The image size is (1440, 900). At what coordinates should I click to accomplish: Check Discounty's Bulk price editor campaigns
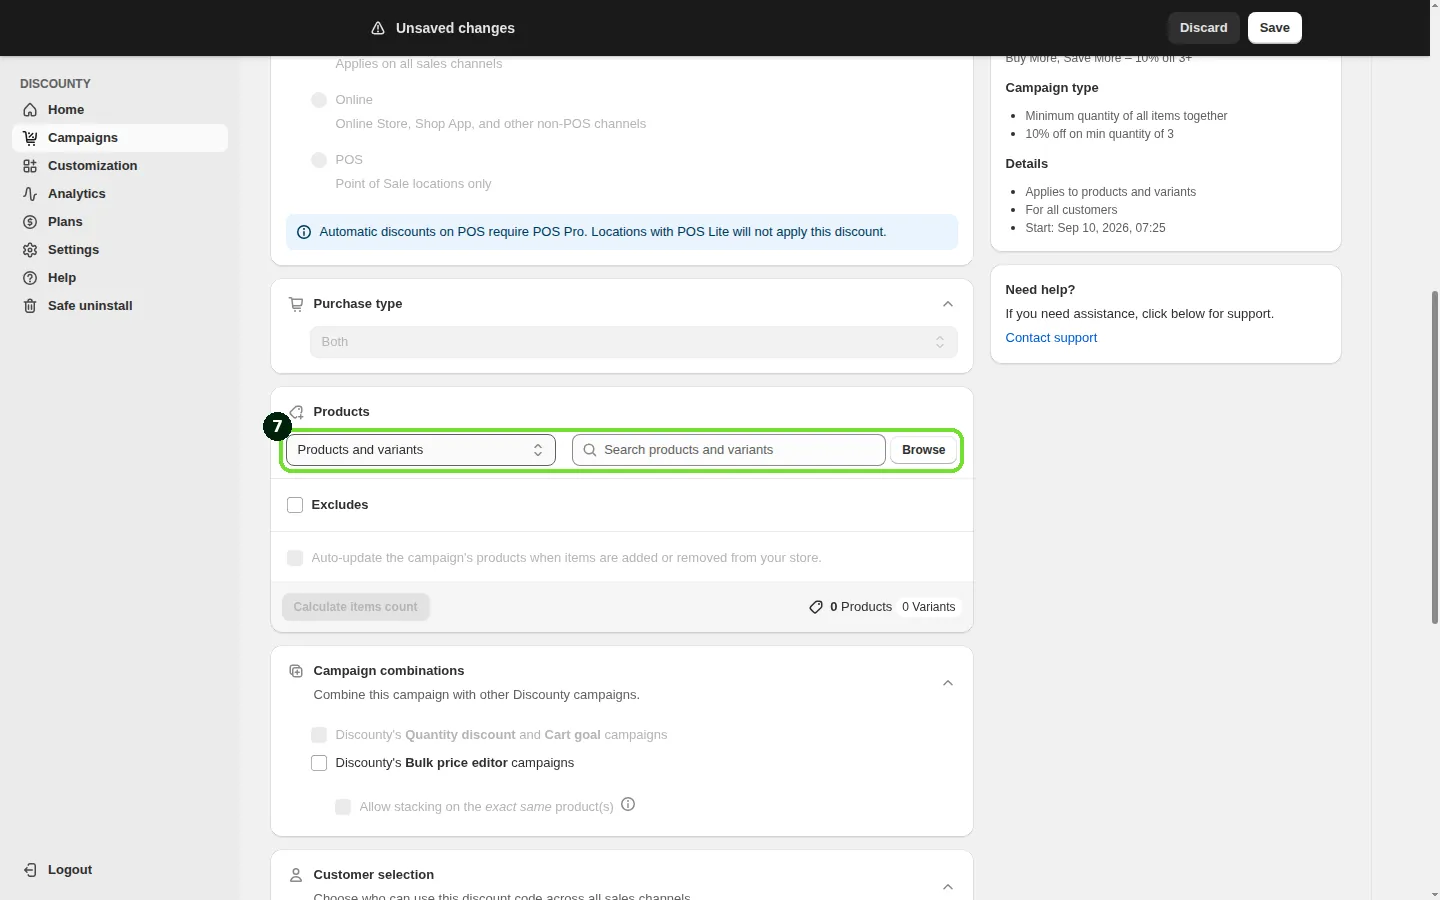[x=319, y=763]
